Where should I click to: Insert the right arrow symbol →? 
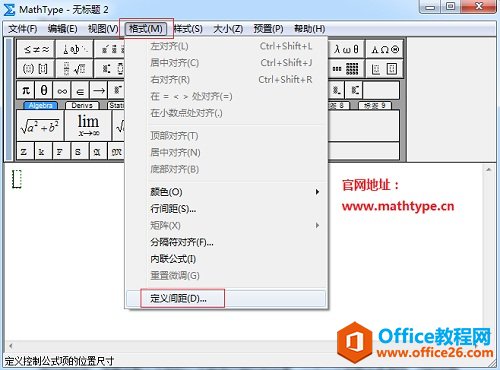click(x=99, y=90)
